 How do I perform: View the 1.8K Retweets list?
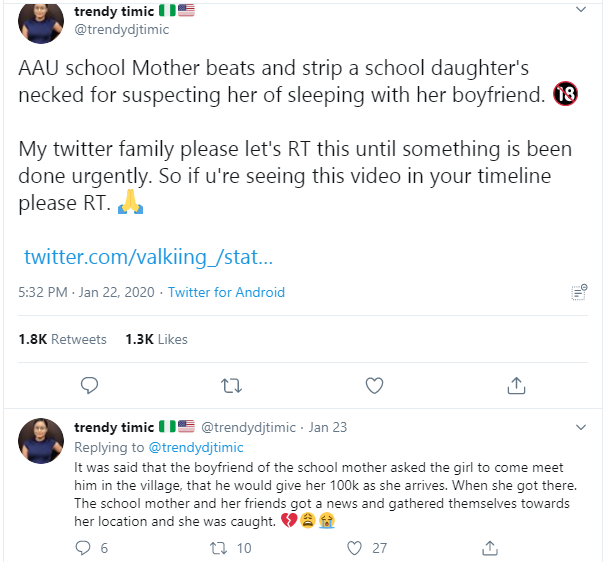pos(62,339)
